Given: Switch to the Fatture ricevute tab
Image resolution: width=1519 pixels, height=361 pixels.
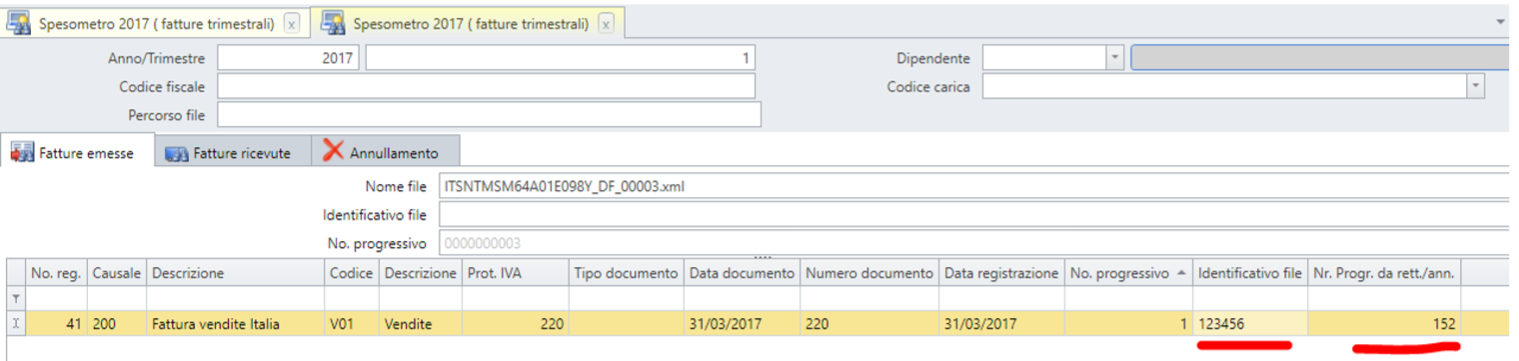Looking at the screenshot, I should pyautogui.click(x=232, y=153).
